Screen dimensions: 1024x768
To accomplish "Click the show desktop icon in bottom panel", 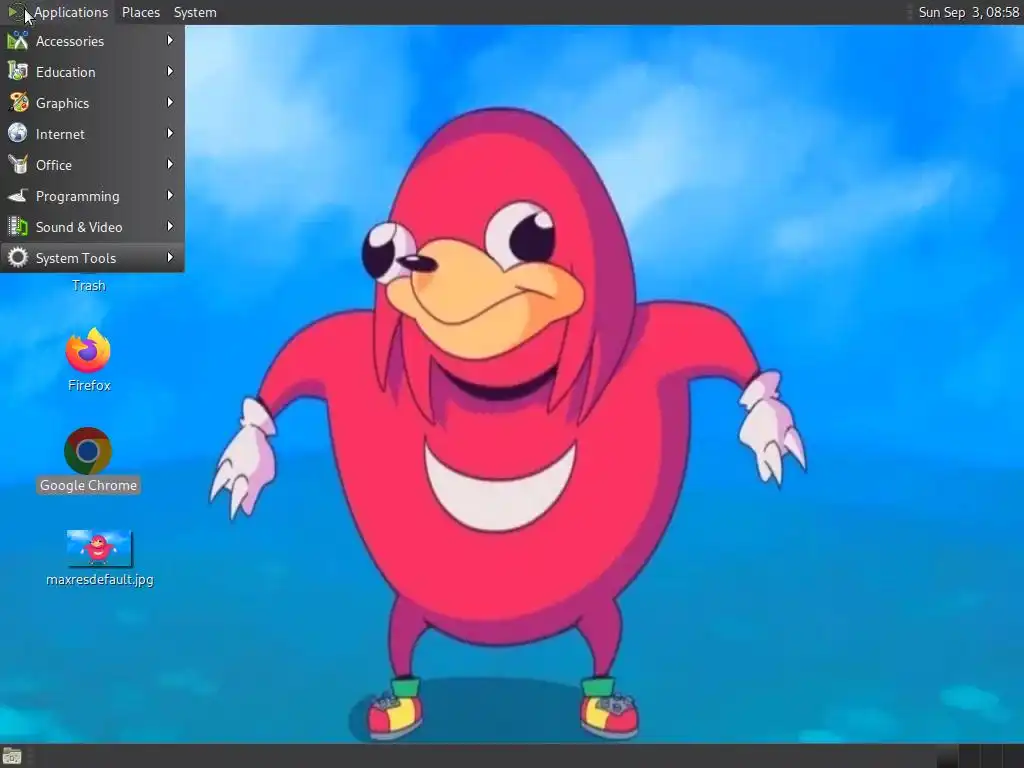I will pyautogui.click(x=12, y=756).
